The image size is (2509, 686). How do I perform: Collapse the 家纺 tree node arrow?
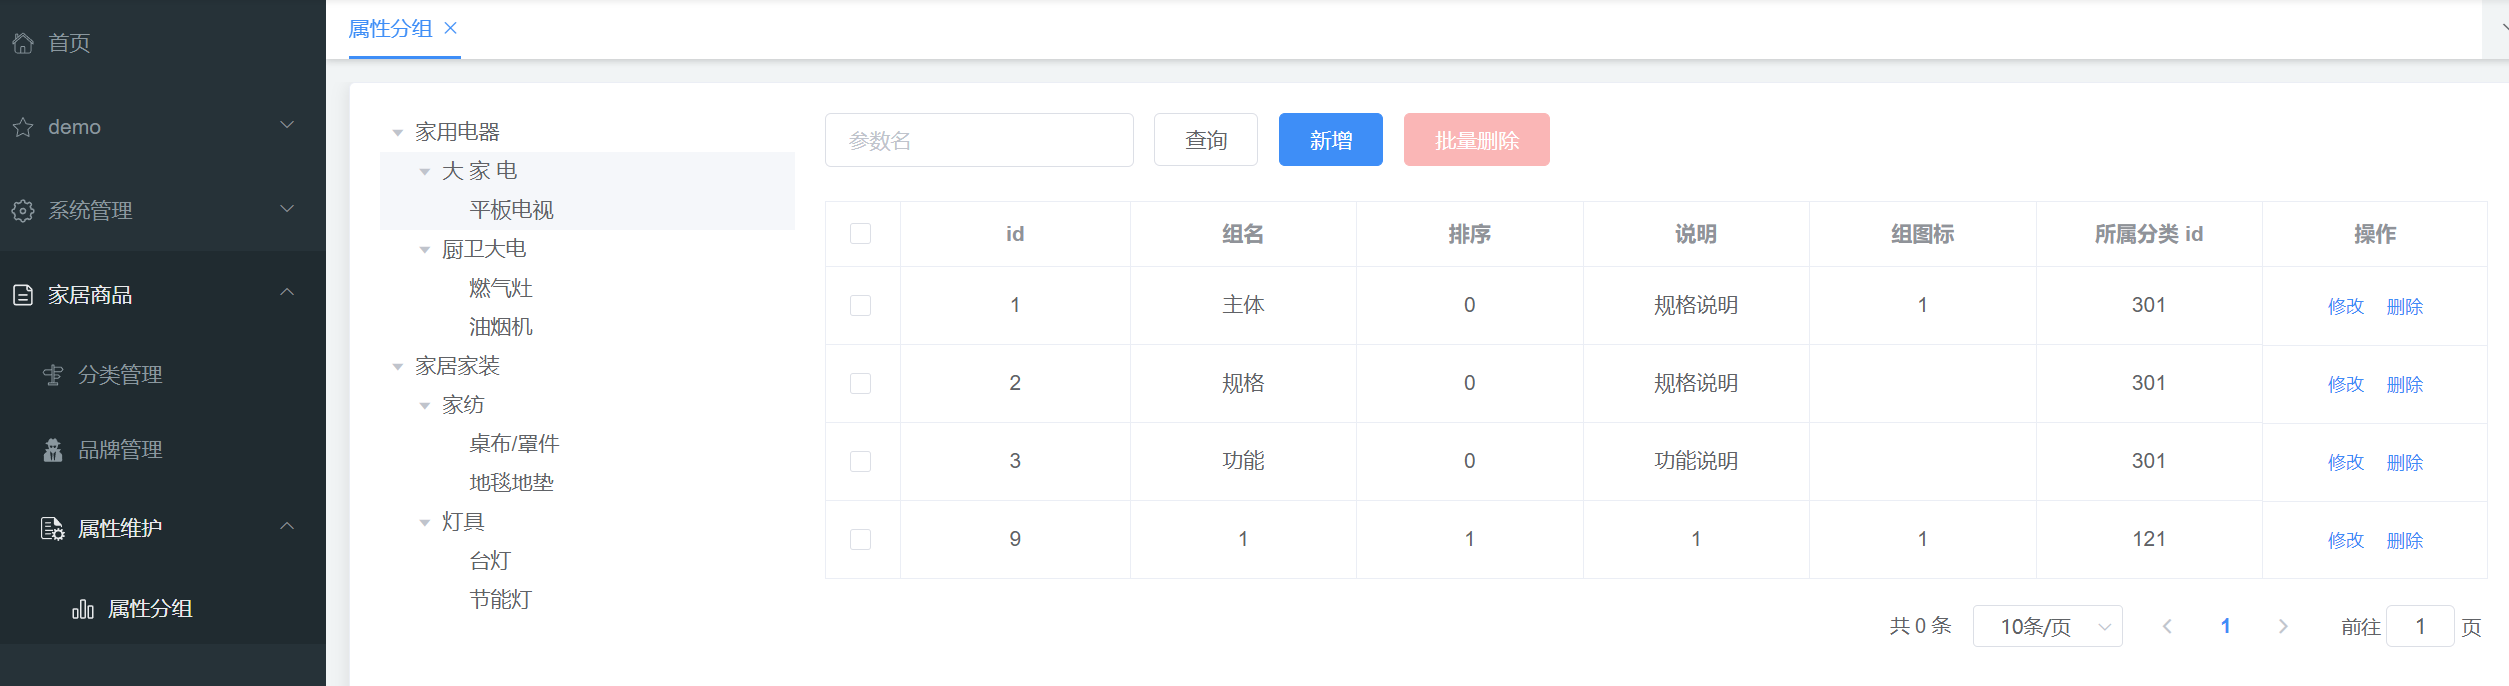(425, 406)
